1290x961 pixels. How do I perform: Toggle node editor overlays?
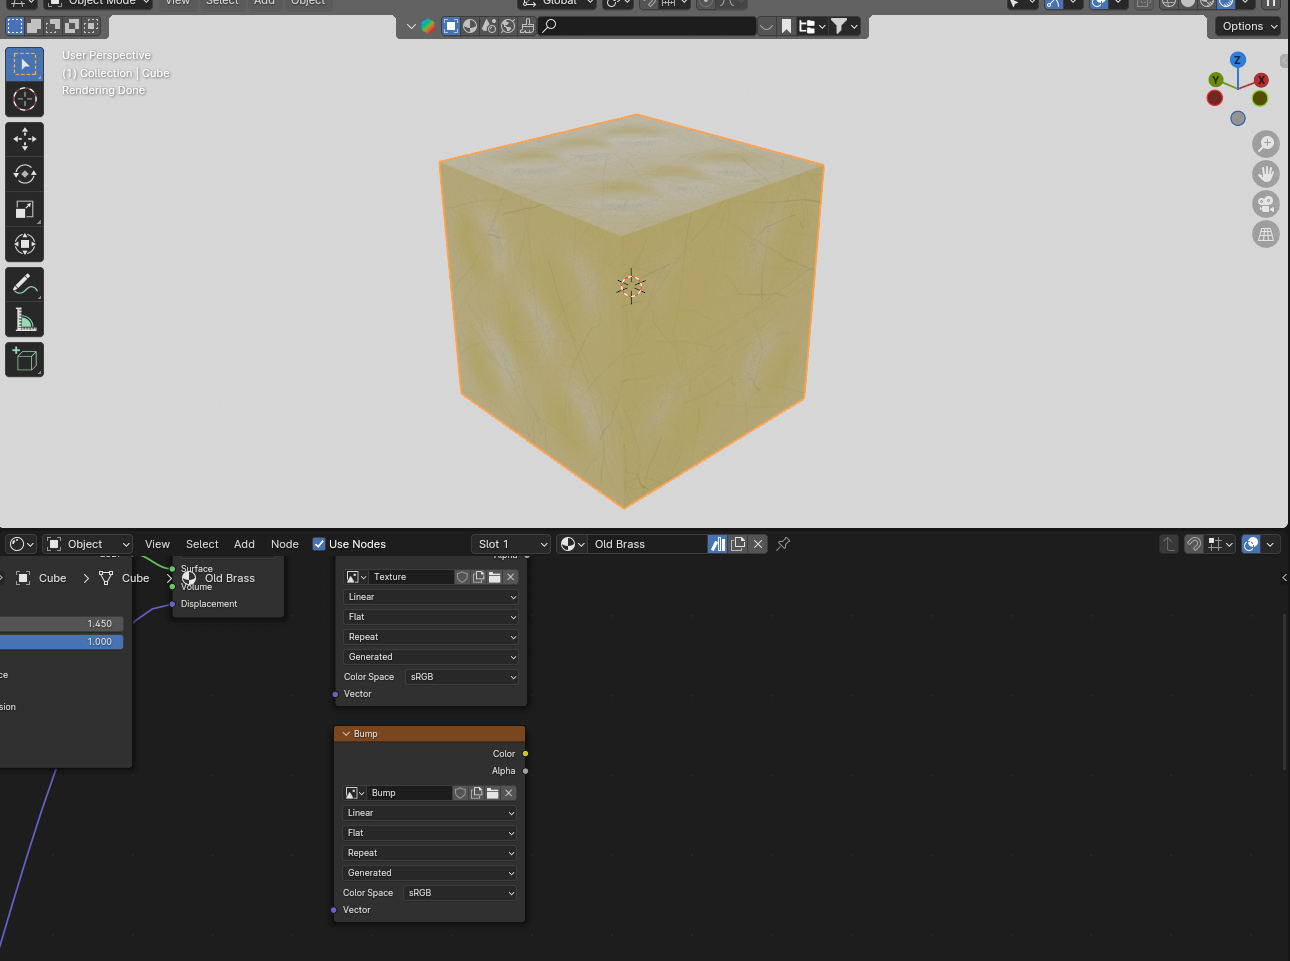pos(1251,544)
